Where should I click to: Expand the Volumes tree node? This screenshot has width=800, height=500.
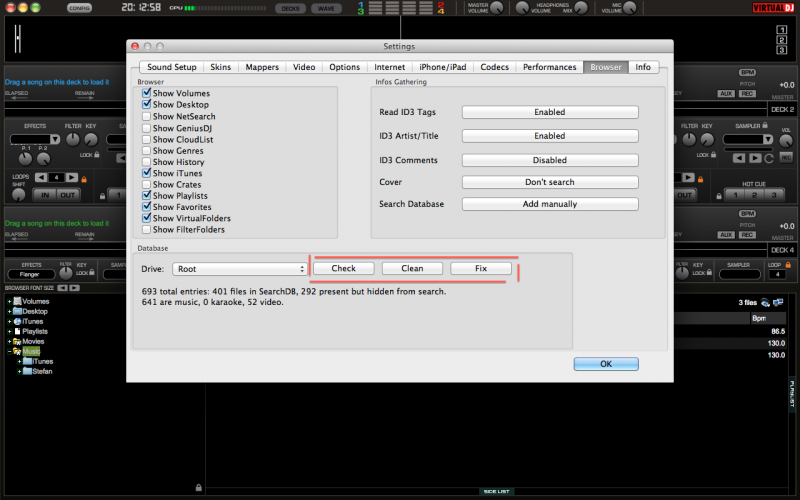(9, 302)
